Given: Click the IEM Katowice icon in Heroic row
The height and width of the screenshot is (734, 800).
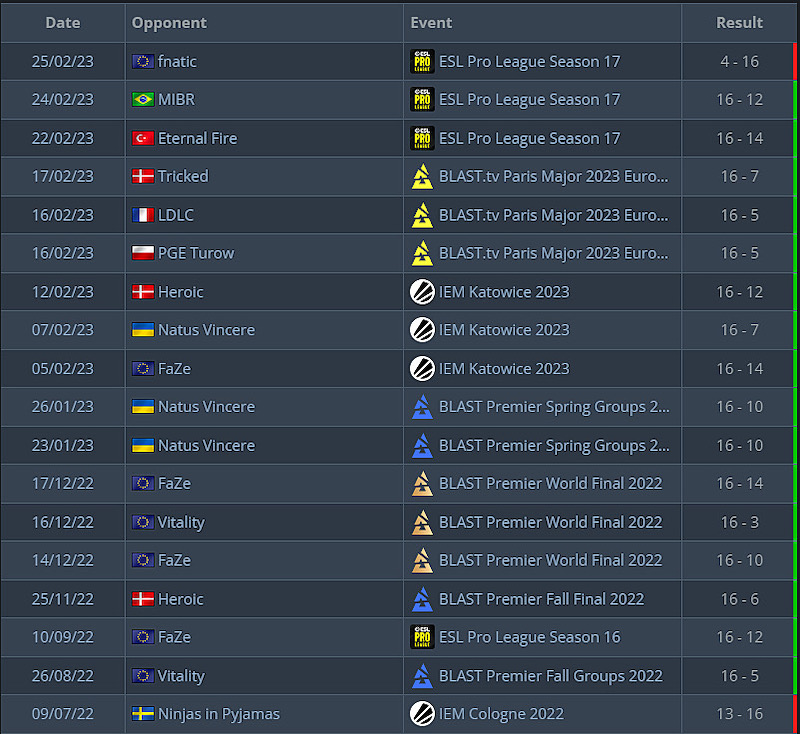Looking at the screenshot, I should (x=423, y=292).
